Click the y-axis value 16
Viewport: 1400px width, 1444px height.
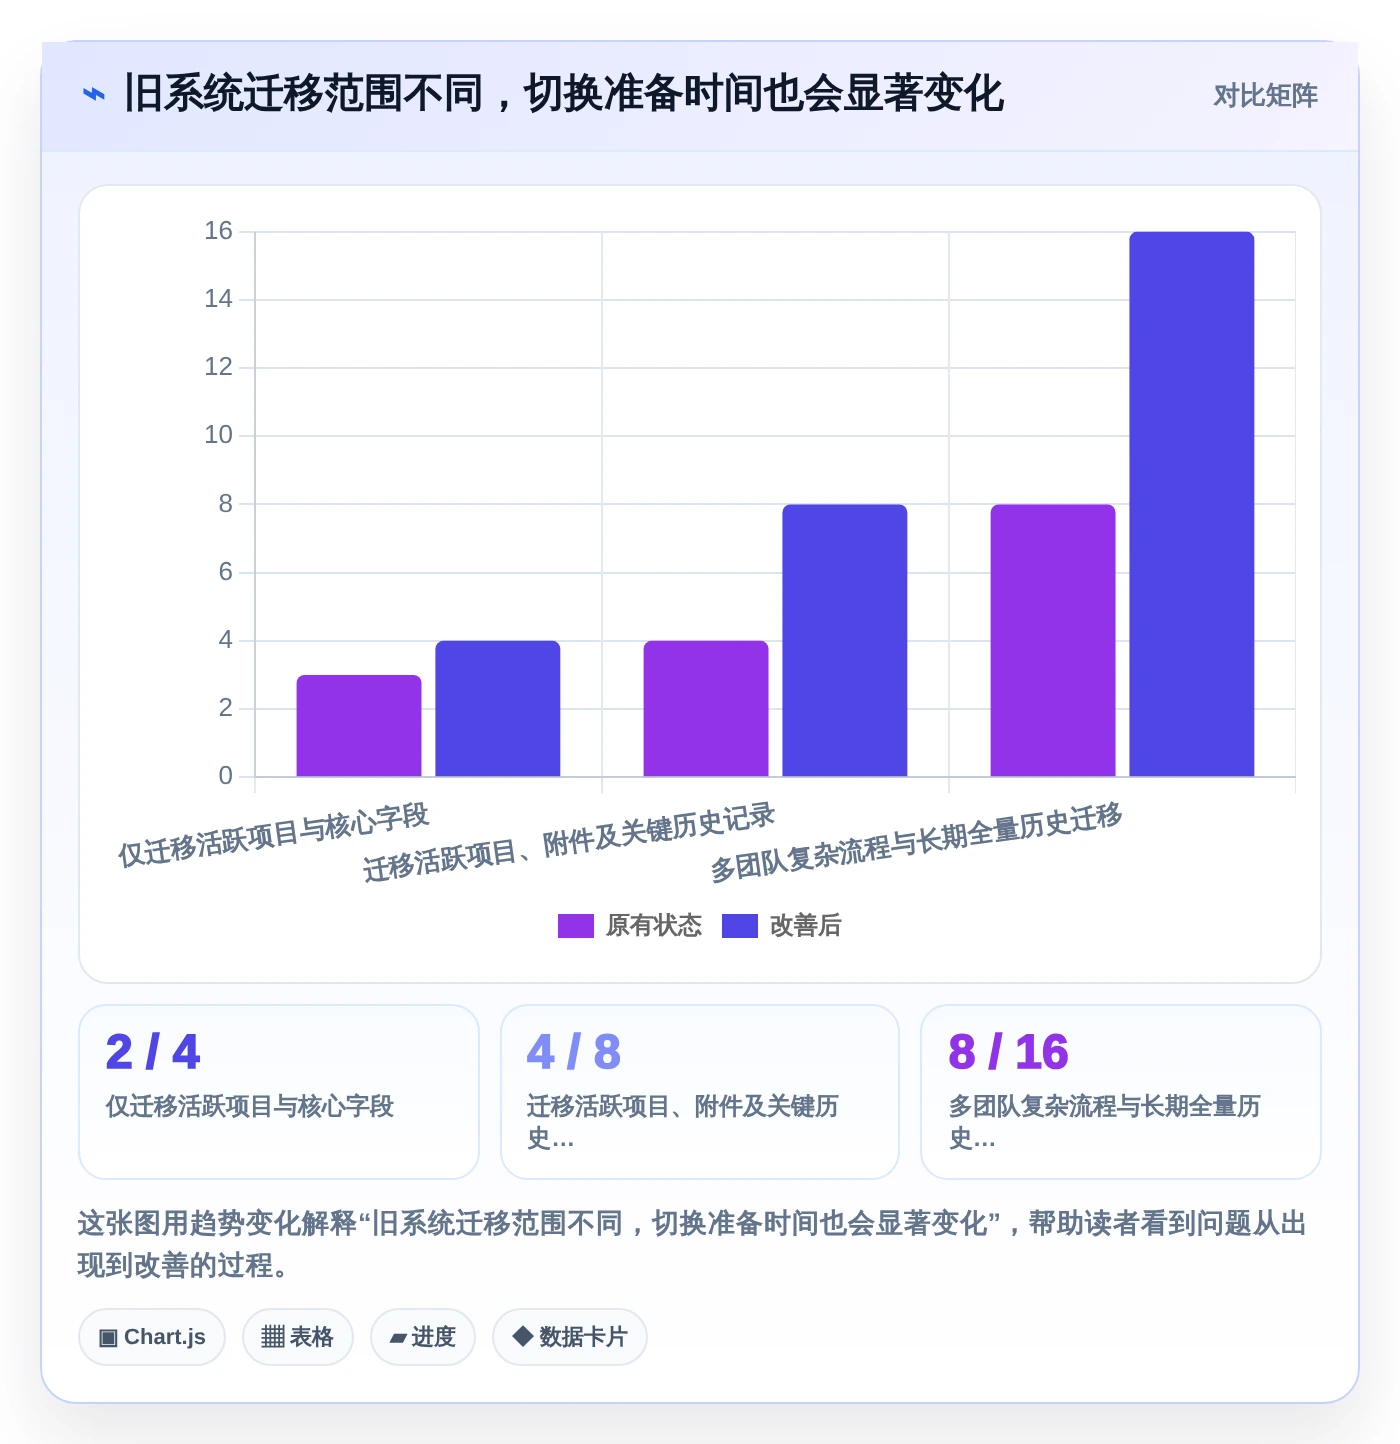(218, 231)
